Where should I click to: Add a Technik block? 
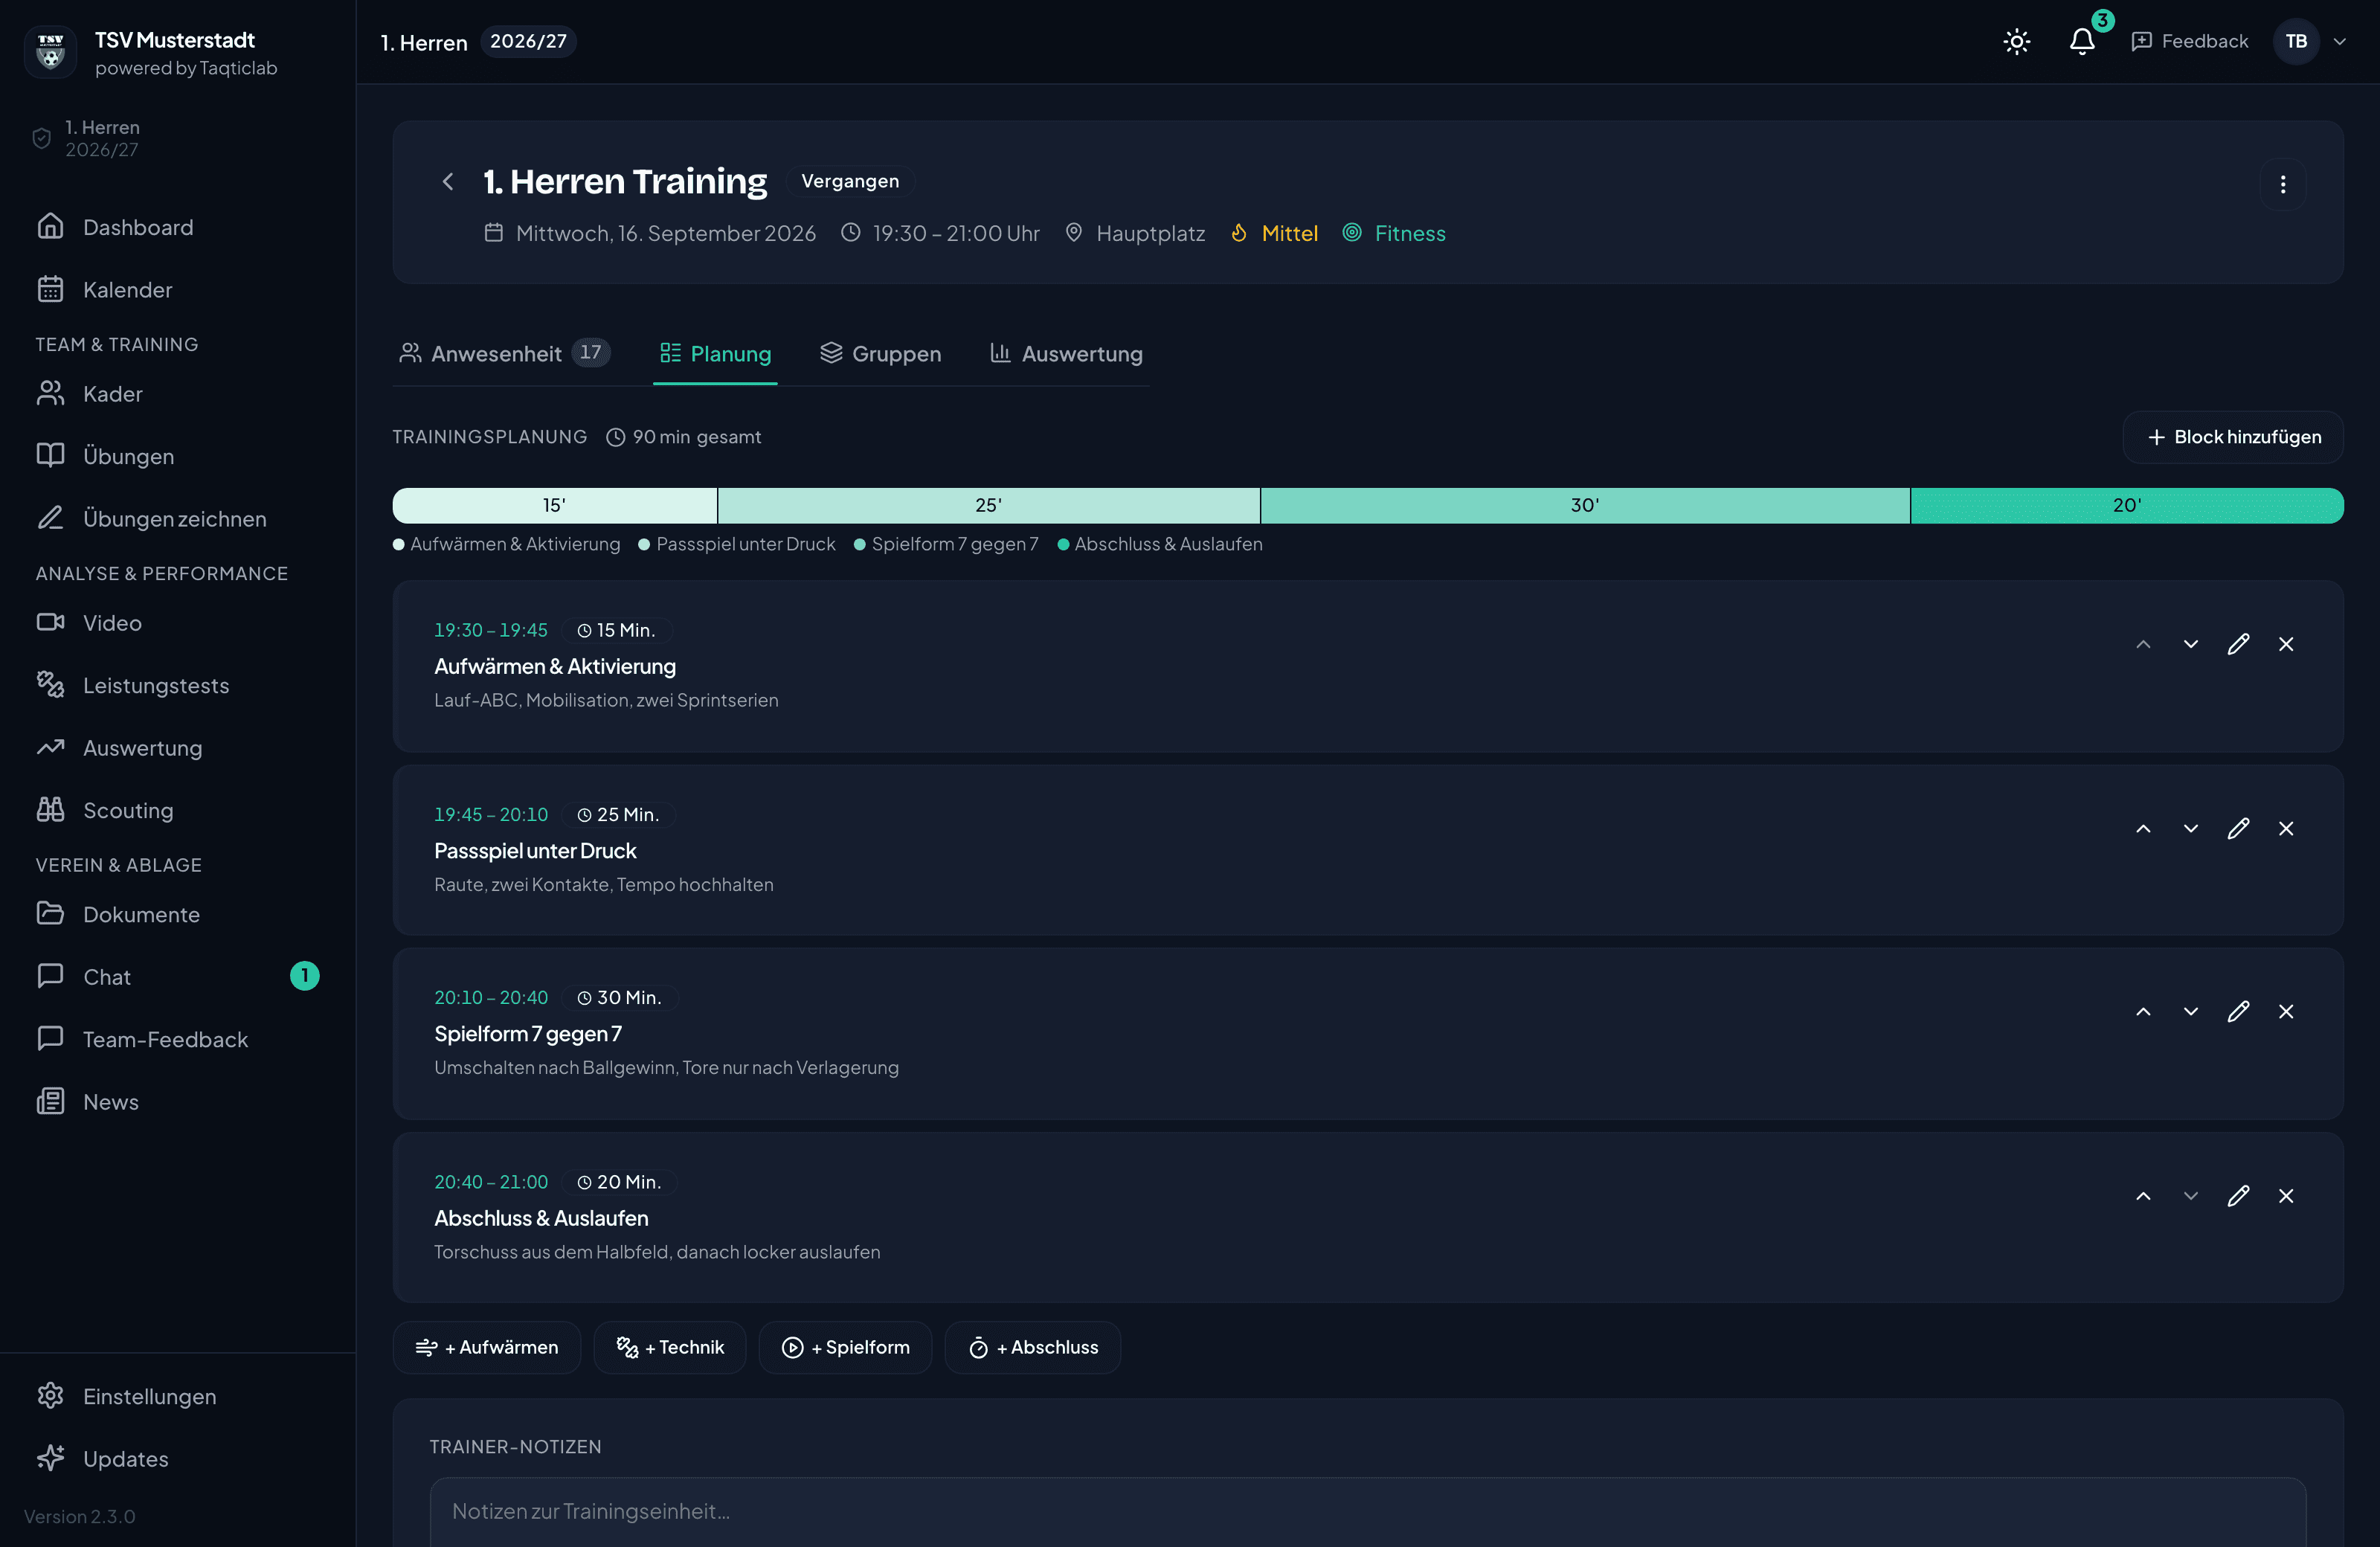click(x=670, y=1347)
